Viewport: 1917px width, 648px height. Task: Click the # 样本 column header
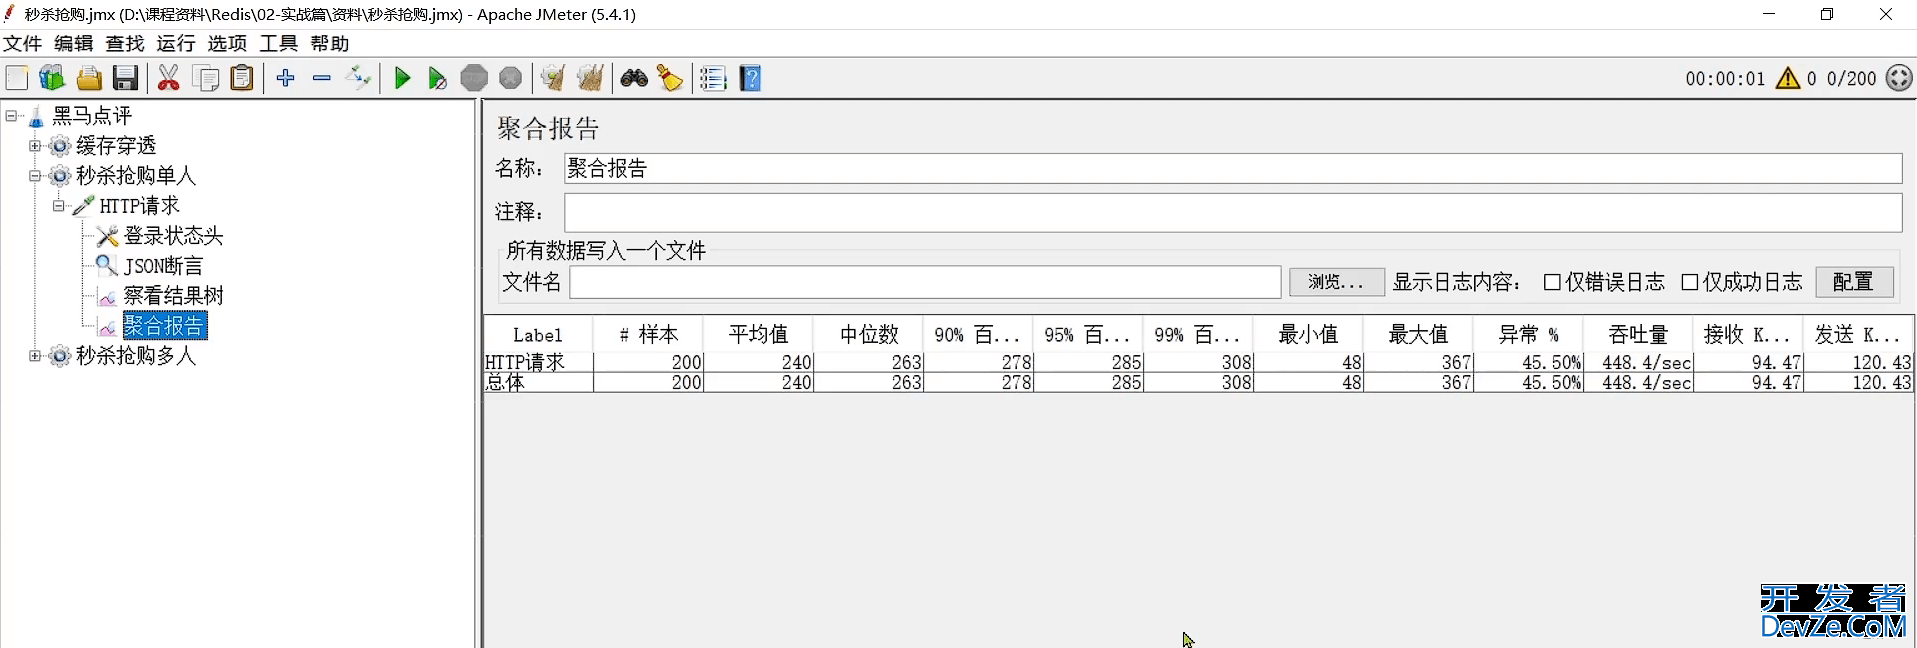(x=648, y=334)
